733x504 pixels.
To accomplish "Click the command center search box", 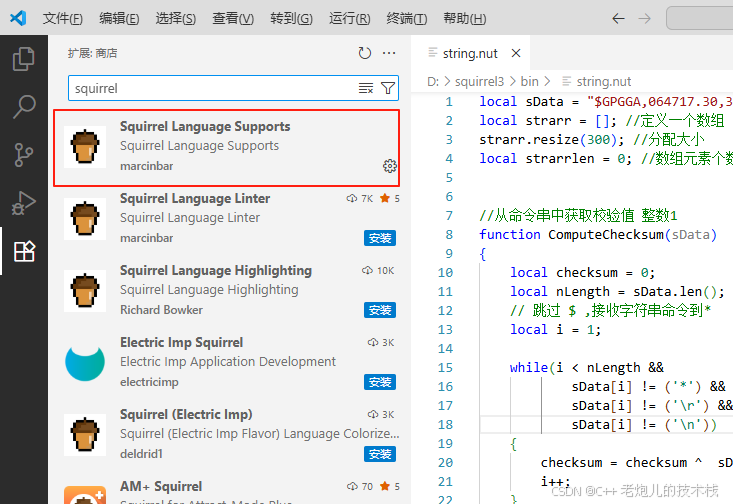I will [x=699, y=19].
